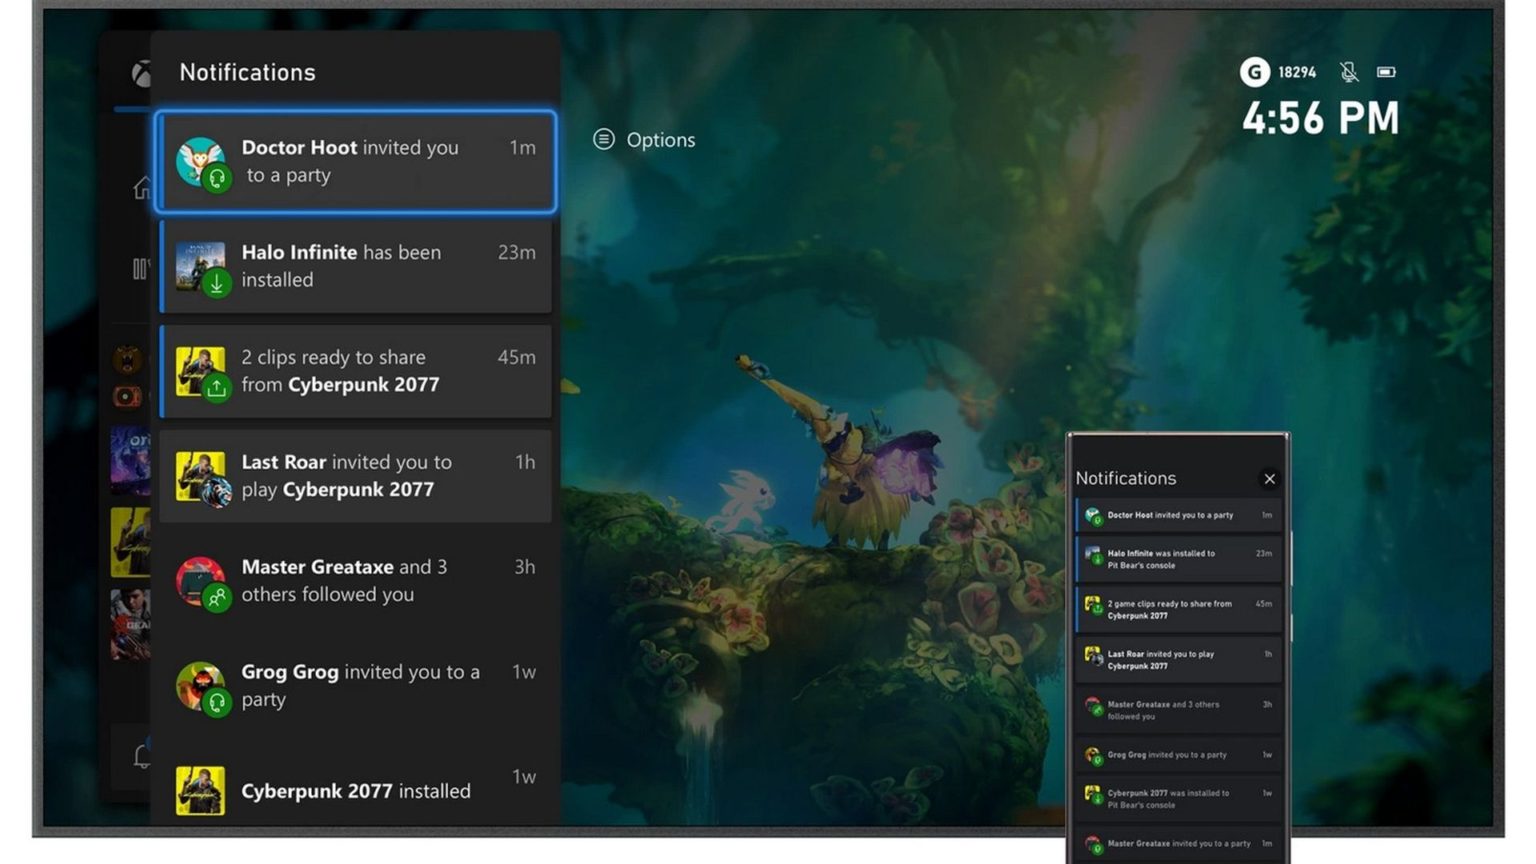Click the Gamerscore G icon near 18294

click(x=1254, y=72)
